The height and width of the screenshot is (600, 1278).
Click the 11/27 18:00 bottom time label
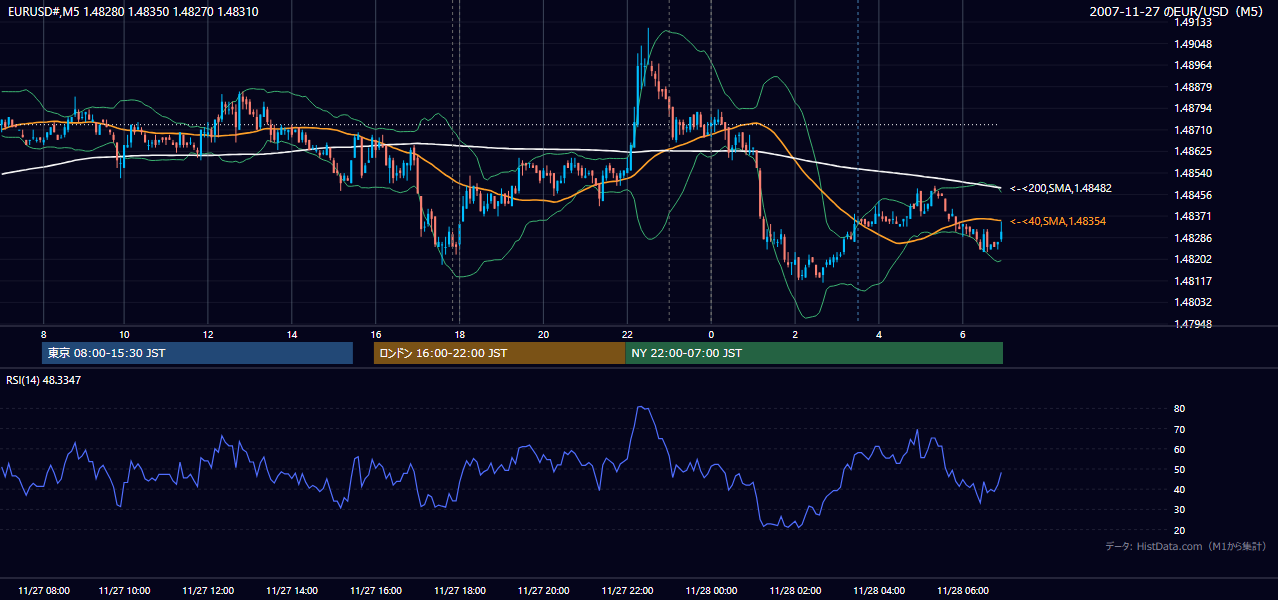(x=460, y=591)
